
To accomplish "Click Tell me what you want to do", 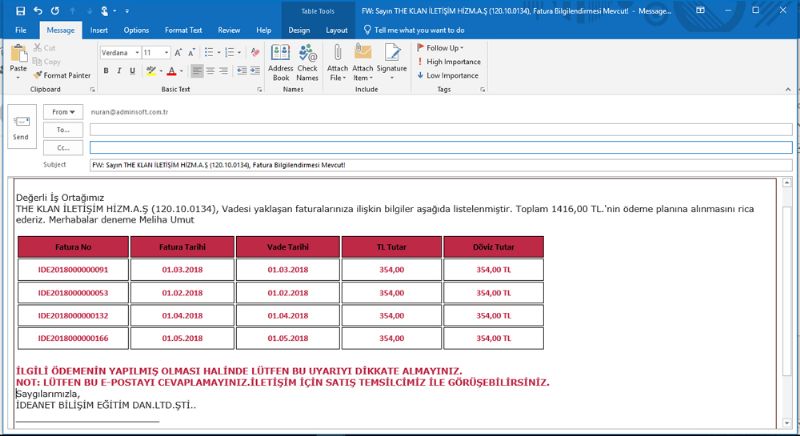I will [x=414, y=30].
